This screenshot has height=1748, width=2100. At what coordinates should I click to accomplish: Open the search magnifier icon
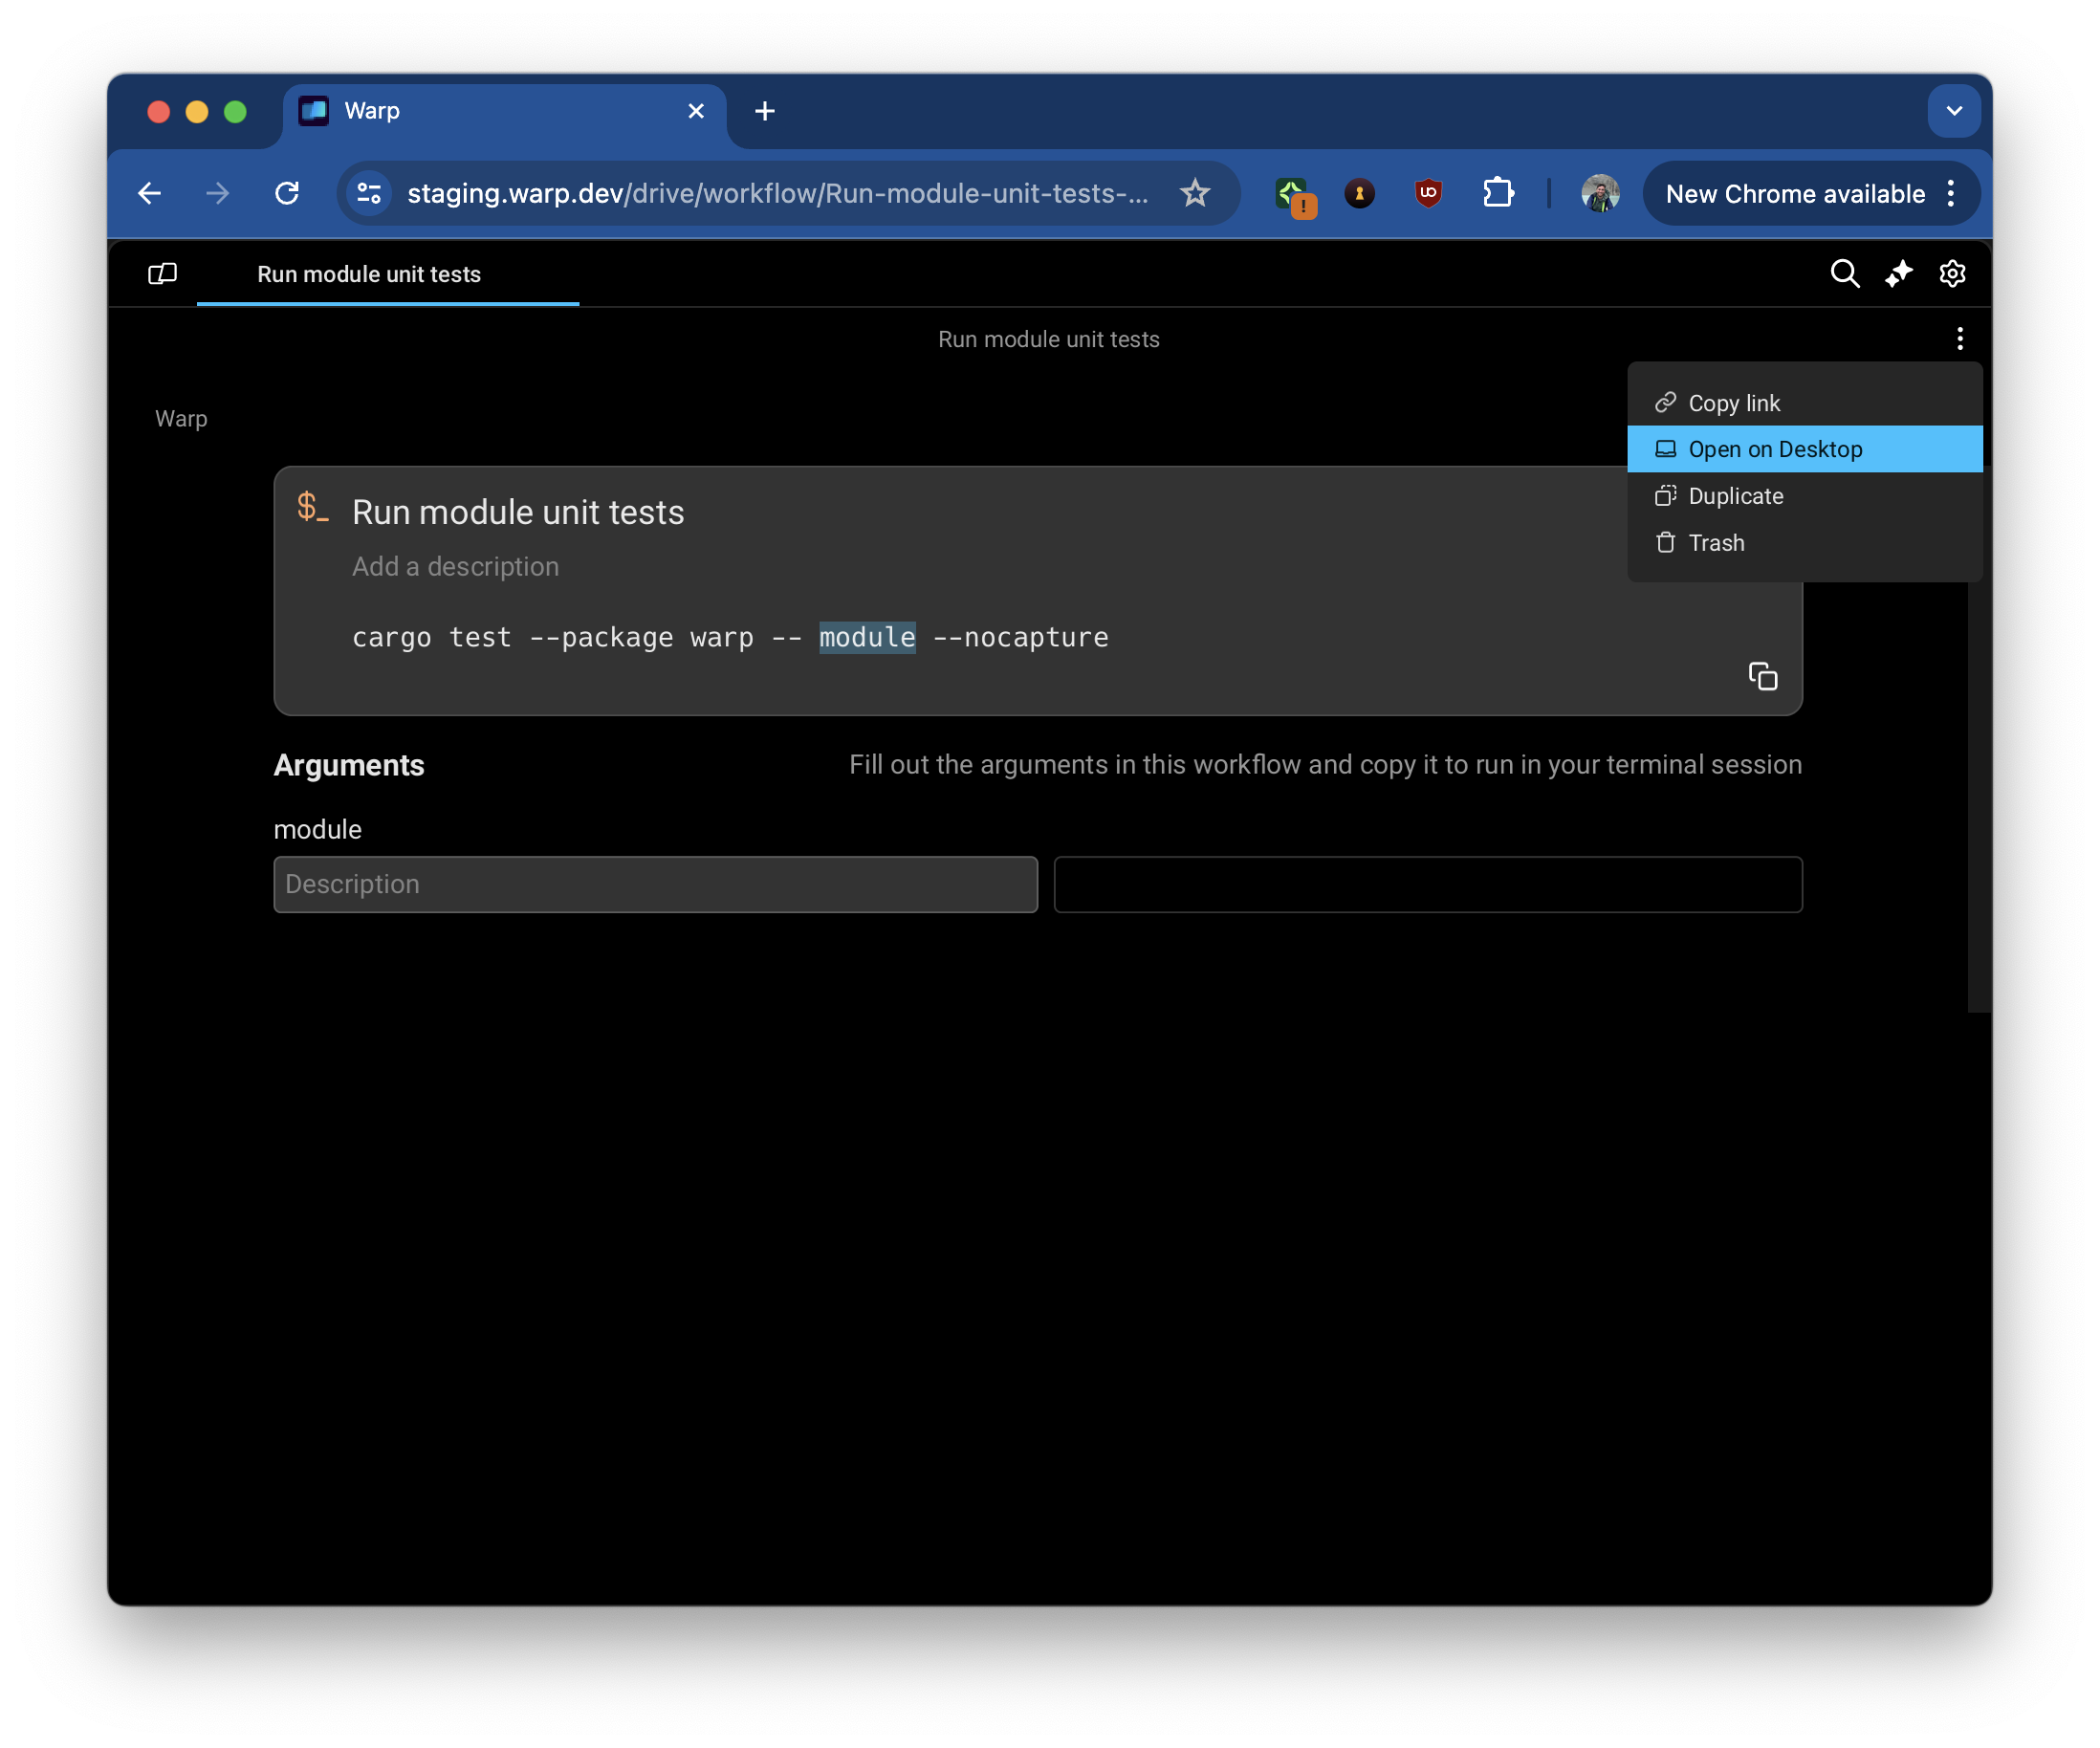coord(1844,274)
